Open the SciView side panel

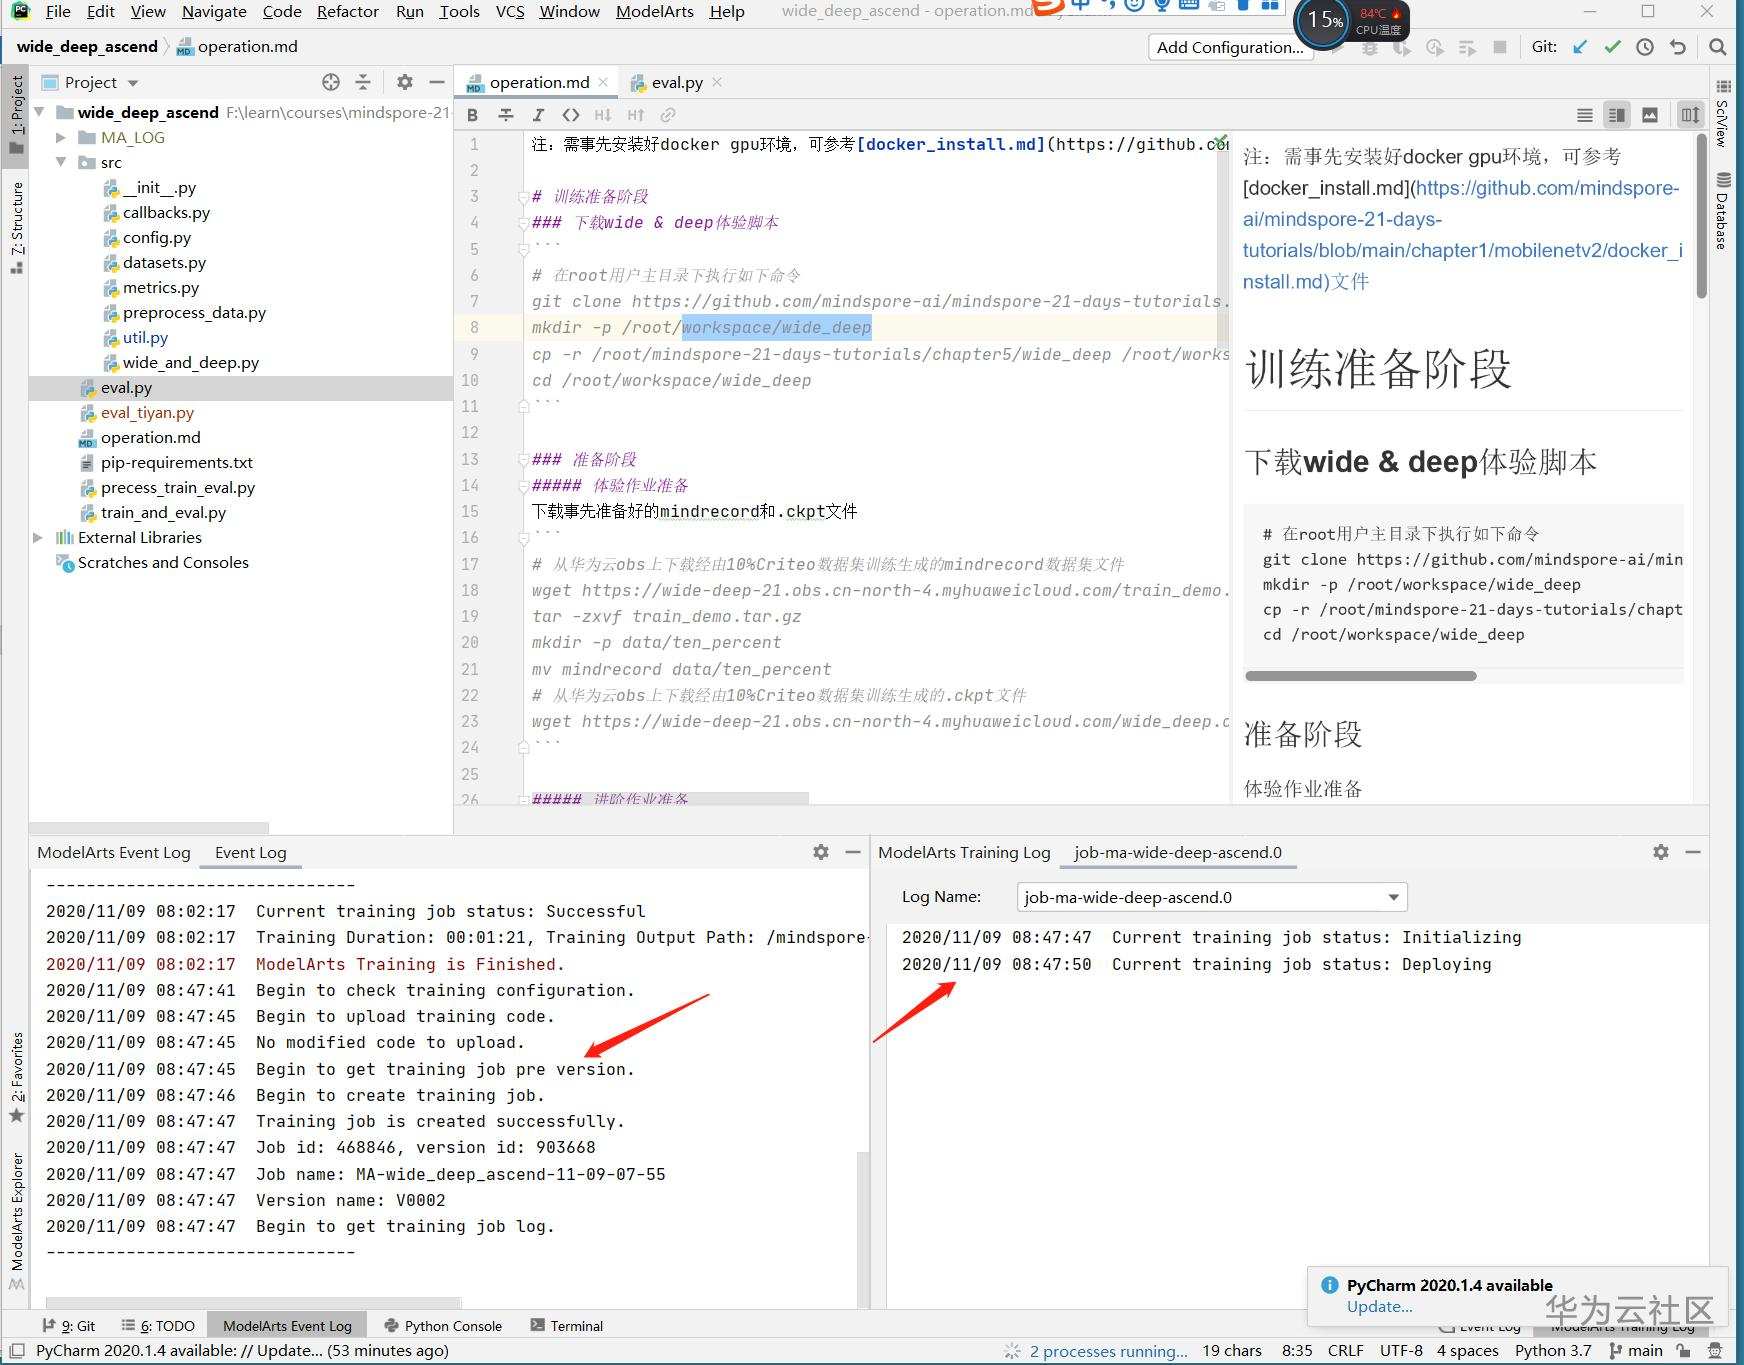pyautogui.click(x=1723, y=113)
